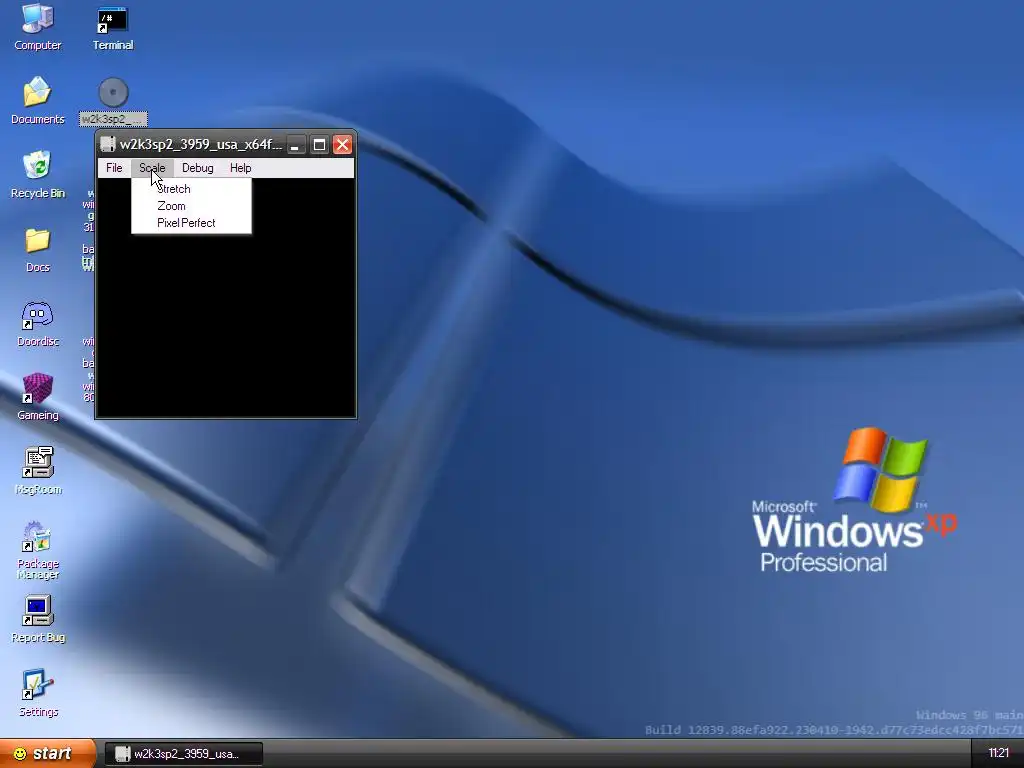Choose Pixel Perfect from the Scale menu

pos(191,223)
